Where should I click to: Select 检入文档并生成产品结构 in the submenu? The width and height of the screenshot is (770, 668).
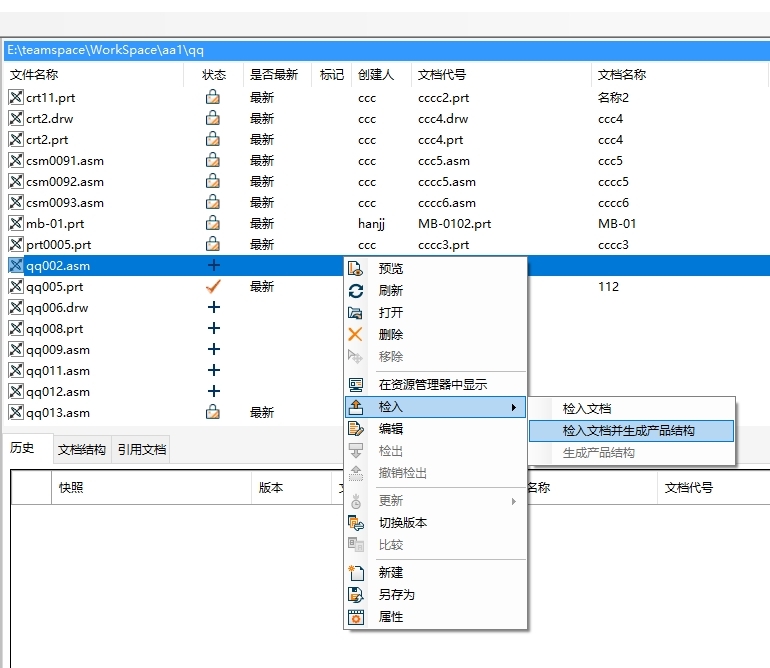click(632, 431)
